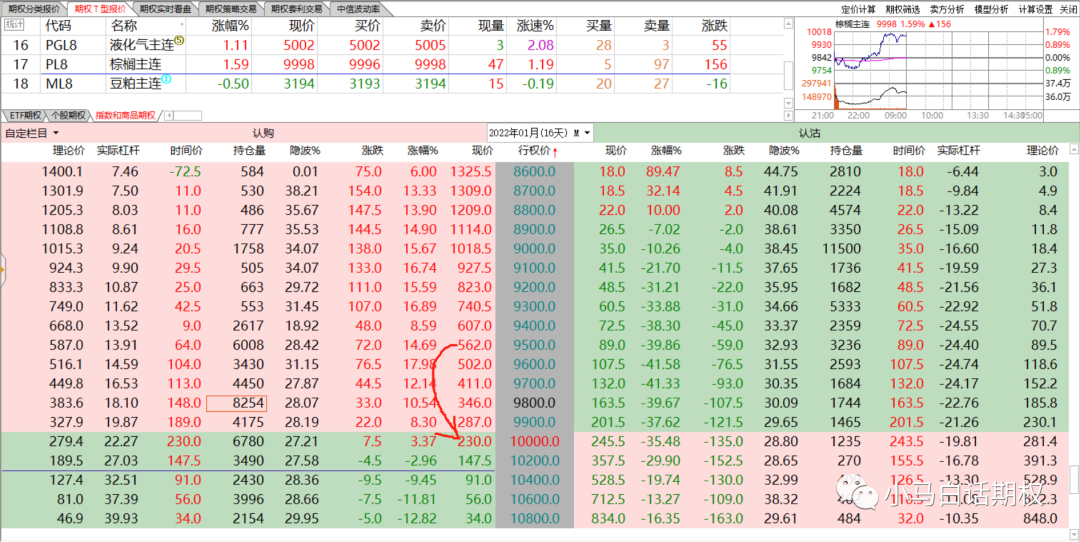Switch to 期权实时看盘 tab
Image resolution: width=1080 pixels, height=542 pixels.
pyautogui.click(x=165, y=8)
